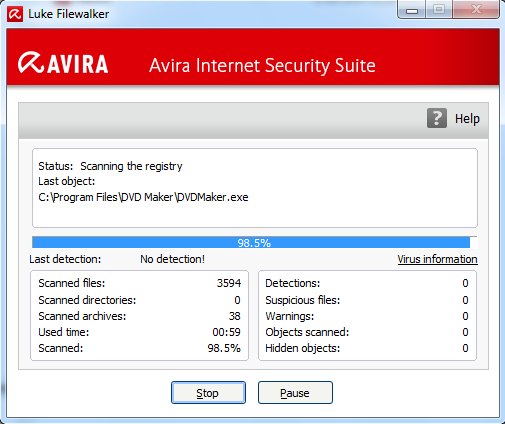505x424 pixels.
Task: Open the Virus information link
Action: point(437,259)
